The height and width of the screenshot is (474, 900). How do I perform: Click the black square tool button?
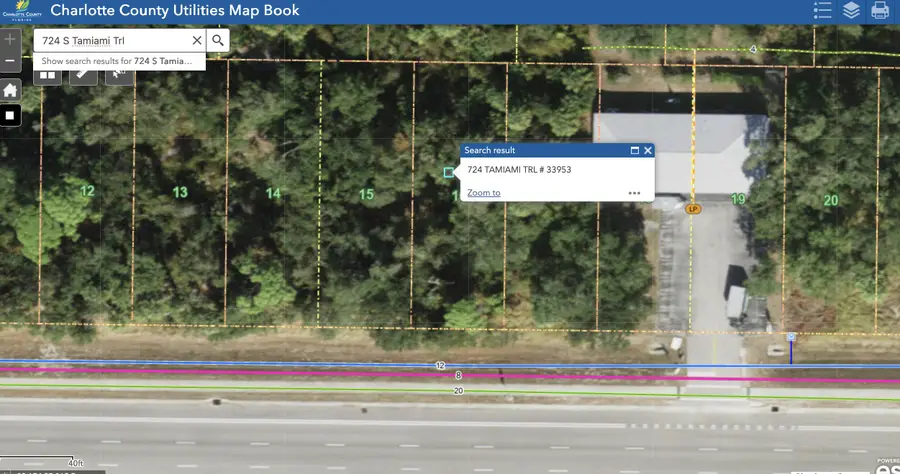click(x=10, y=115)
